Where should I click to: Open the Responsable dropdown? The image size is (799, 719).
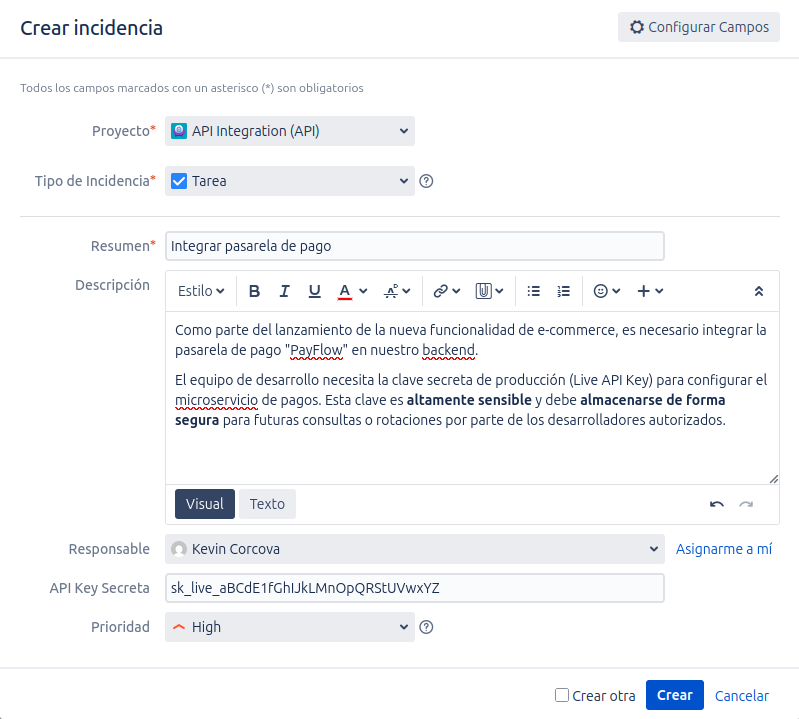click(414, 549)
